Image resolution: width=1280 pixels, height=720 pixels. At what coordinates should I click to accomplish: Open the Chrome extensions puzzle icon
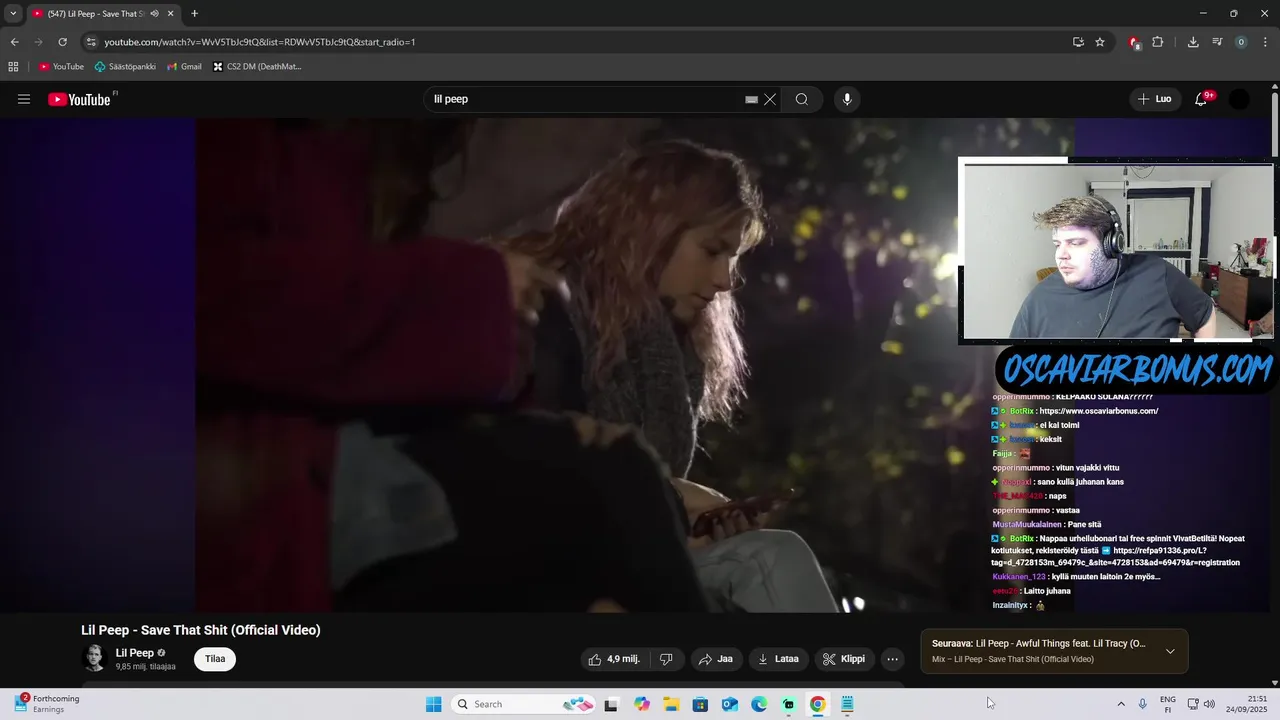[1158, 42]
